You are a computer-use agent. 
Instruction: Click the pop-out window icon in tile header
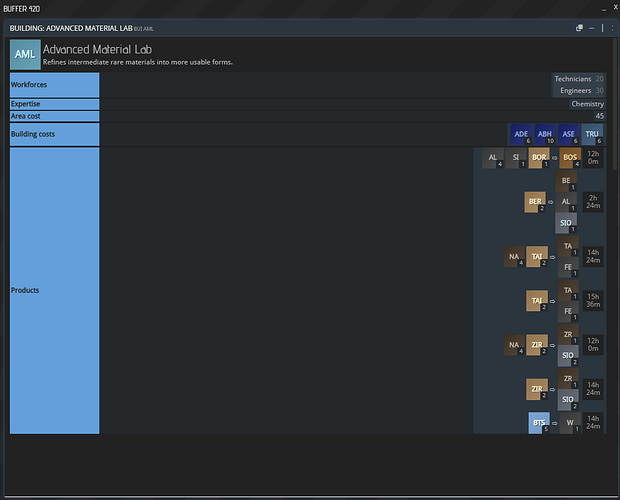point(579,28)
